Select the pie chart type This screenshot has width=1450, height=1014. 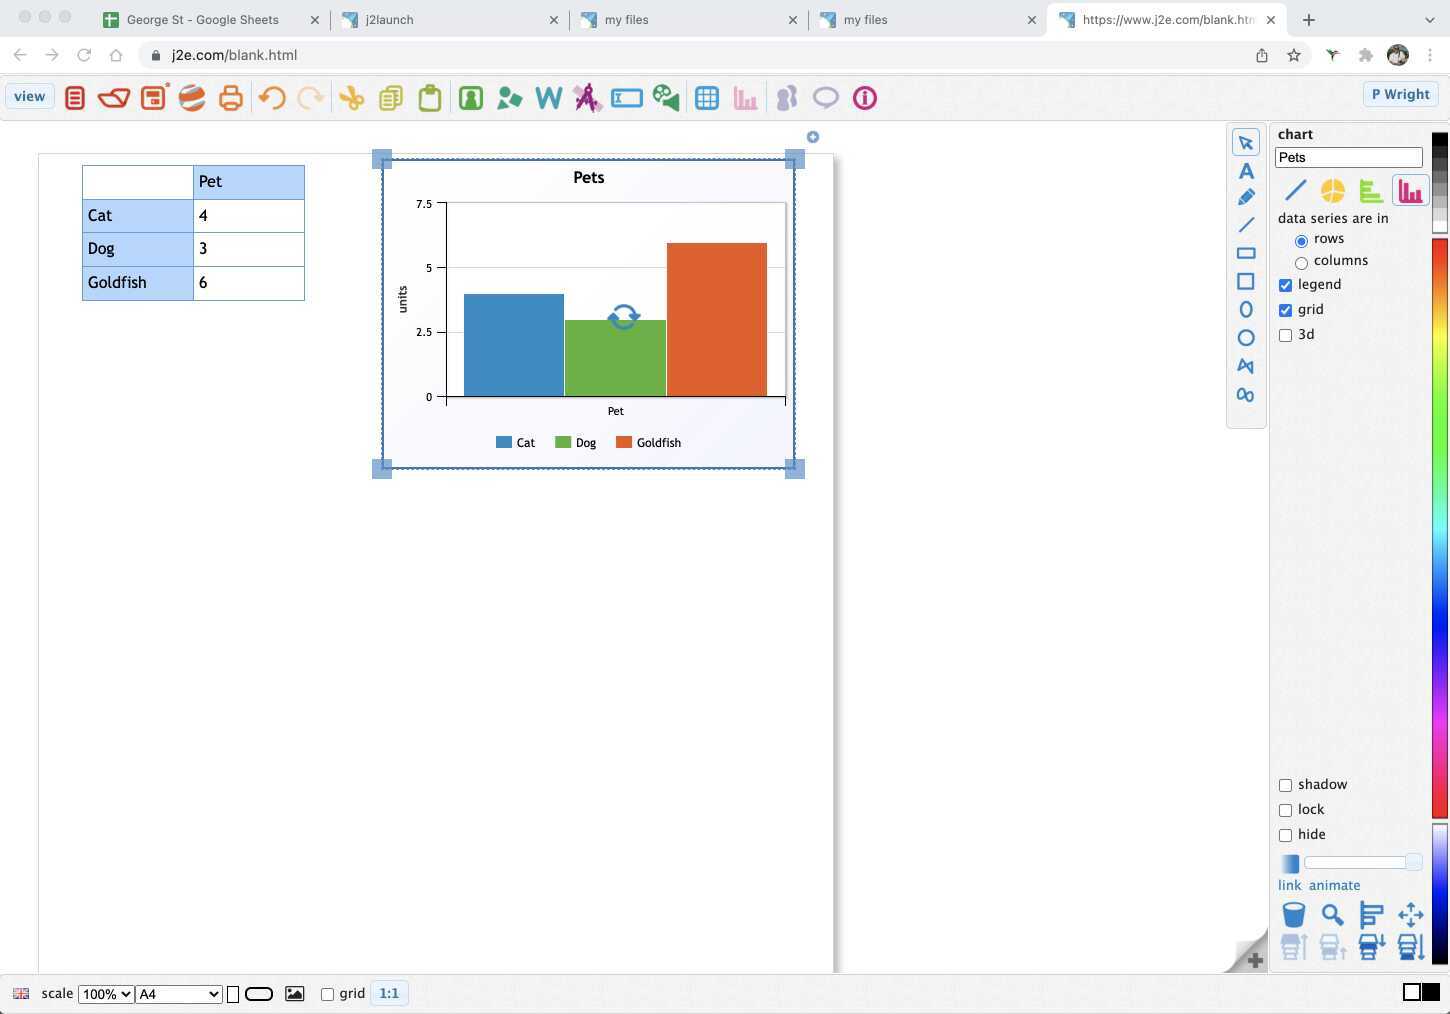[x=1332, y=190]
